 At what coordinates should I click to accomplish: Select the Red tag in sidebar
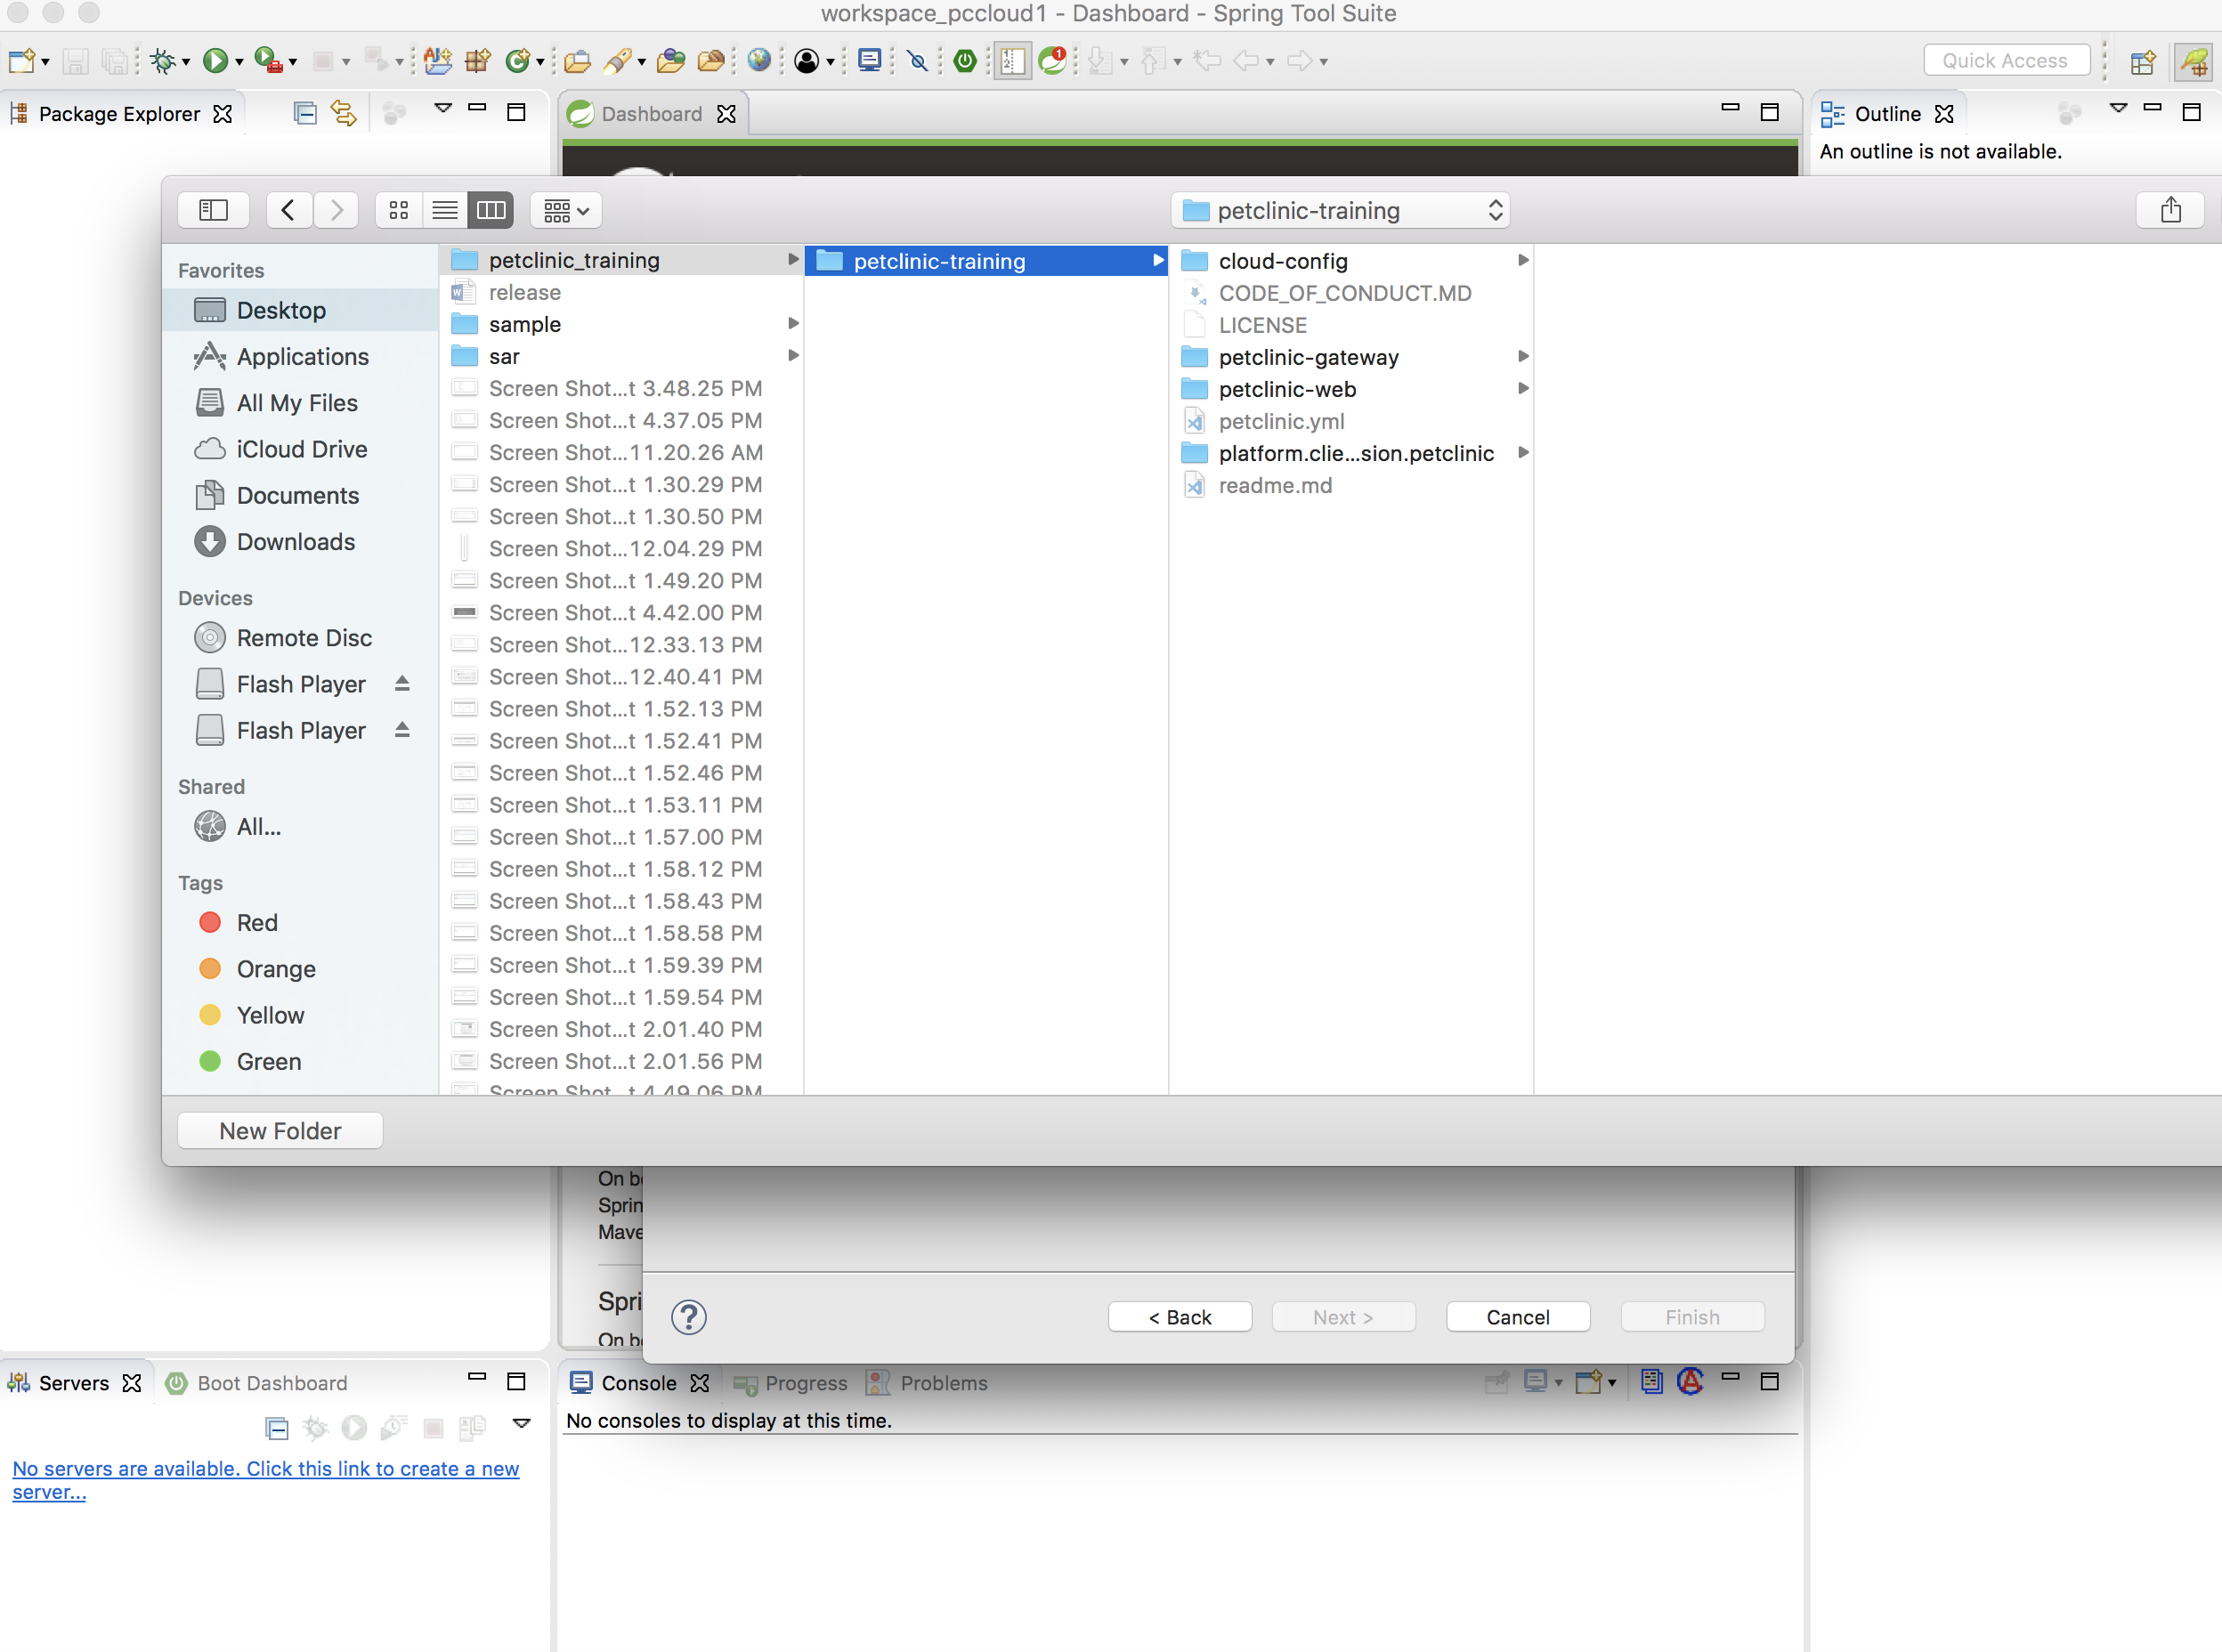[257, 922]
